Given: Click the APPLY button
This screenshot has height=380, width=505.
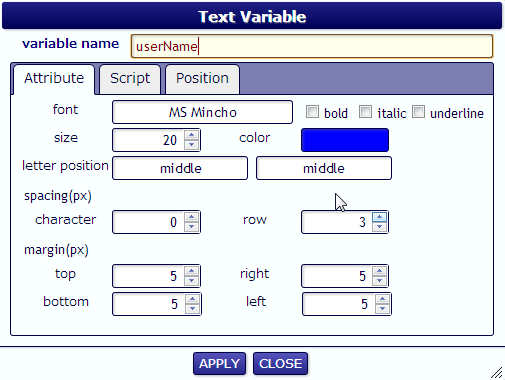Looking at the screenshot, I should 219,364.
